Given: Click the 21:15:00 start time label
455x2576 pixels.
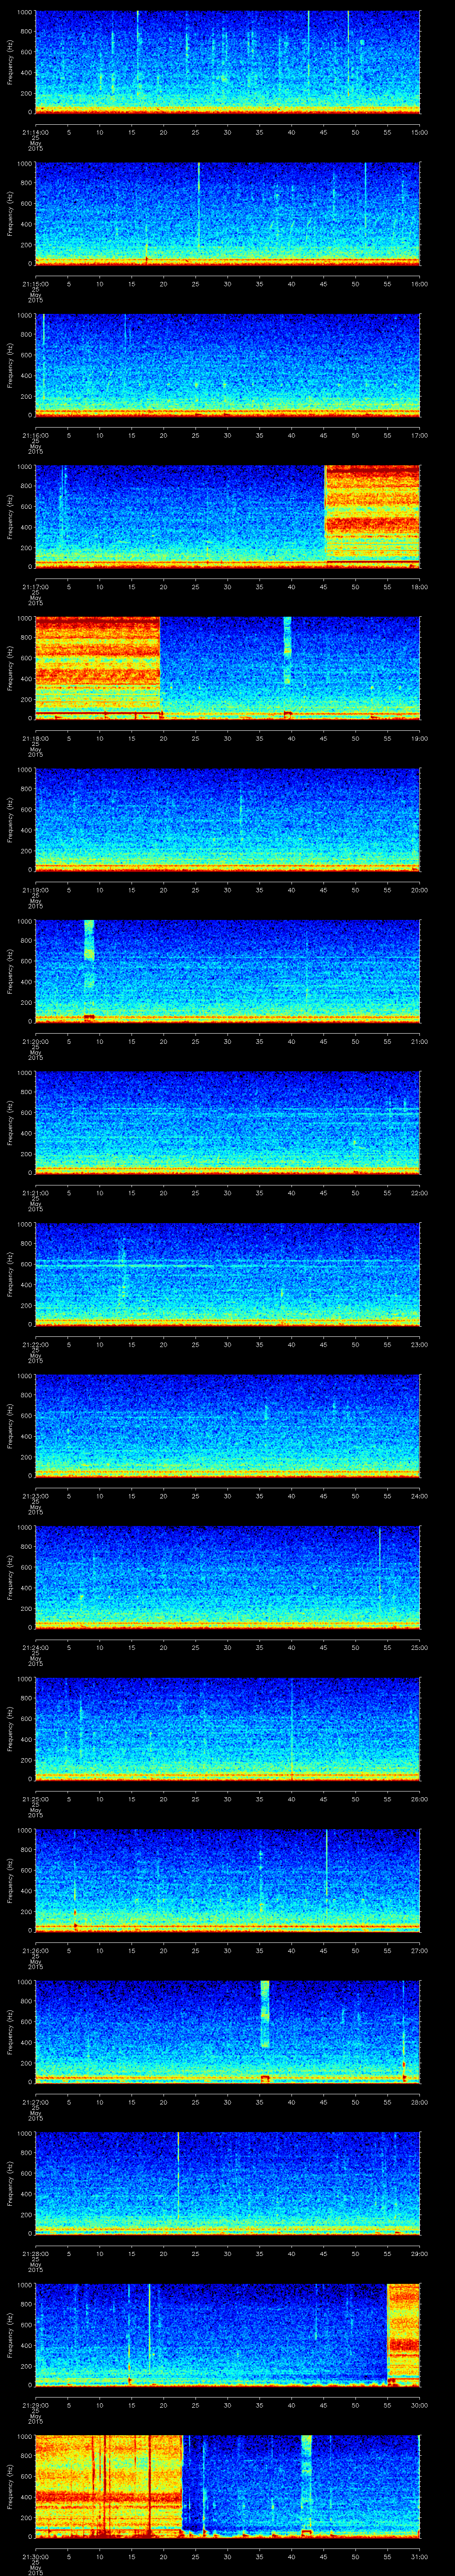Looking at the screenshot, I should click(x=35, y=284).
